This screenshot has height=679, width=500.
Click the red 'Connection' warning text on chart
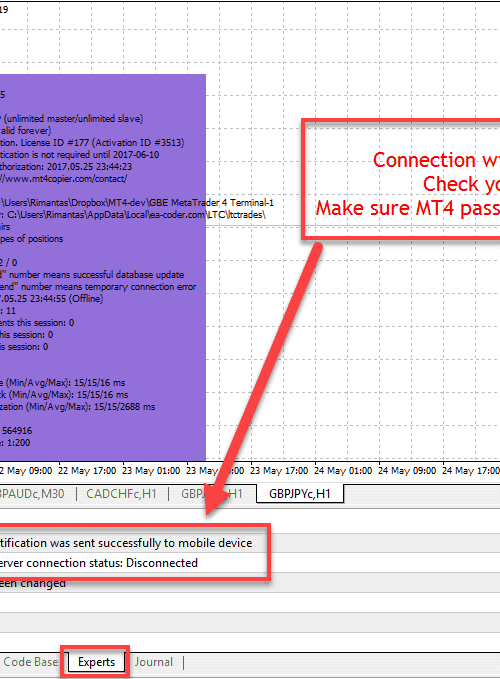click(x=436, y=160)
